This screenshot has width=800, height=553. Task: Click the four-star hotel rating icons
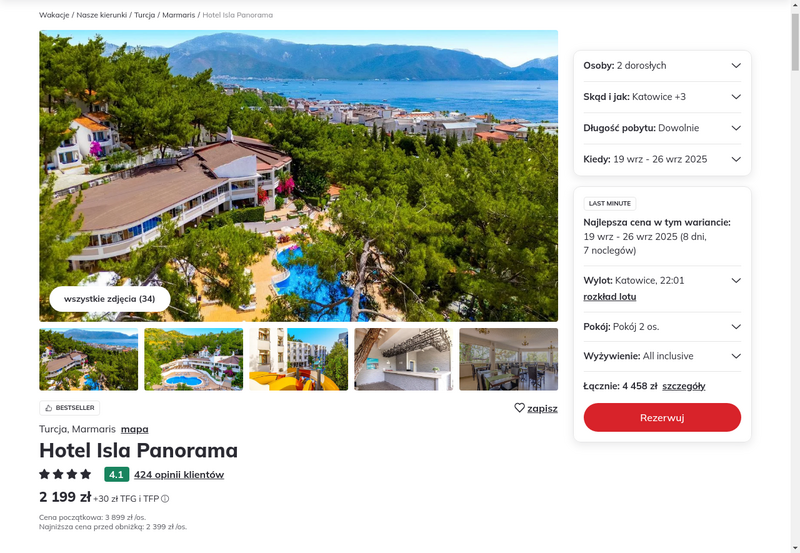(65, 474)
